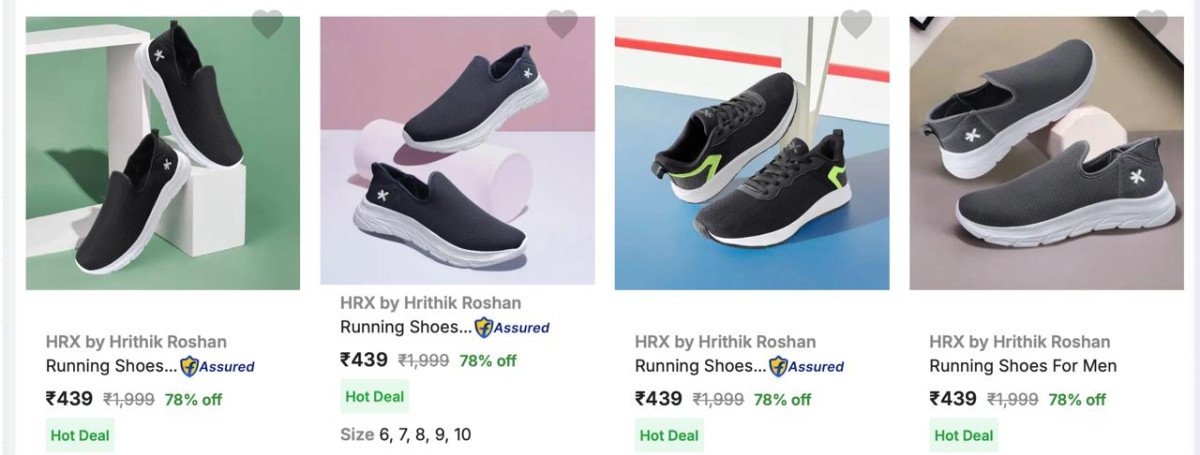Viewport: 1200px width, 455px height.
Task: Open the navy slip-on shoes image on pink background
Action: (x=457, y=150)
